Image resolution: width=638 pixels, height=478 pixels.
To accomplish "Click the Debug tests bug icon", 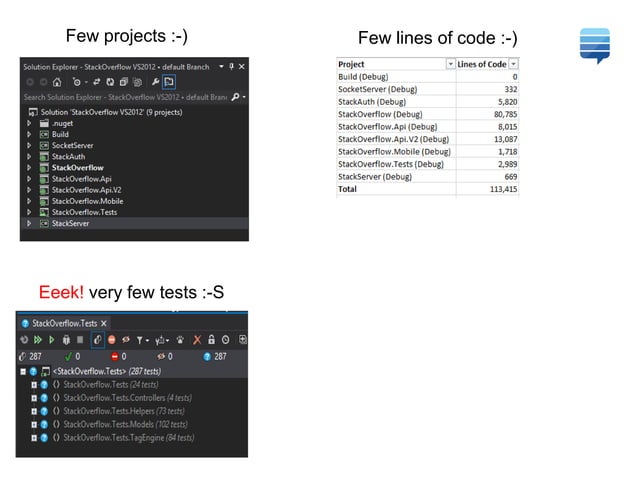I will 66,340.
